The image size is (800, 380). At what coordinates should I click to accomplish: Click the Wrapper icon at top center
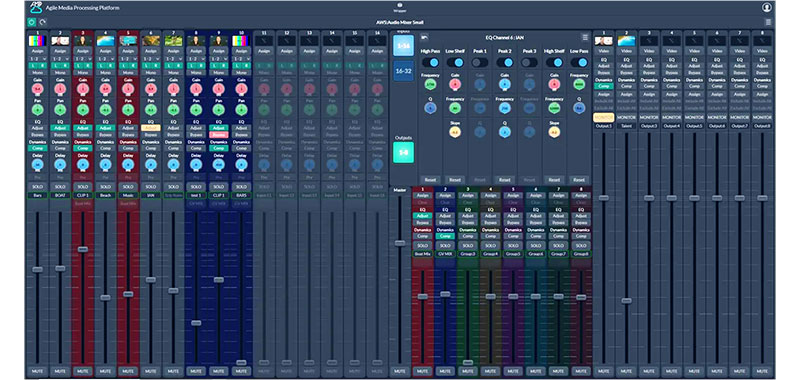(x=399, y=7)
